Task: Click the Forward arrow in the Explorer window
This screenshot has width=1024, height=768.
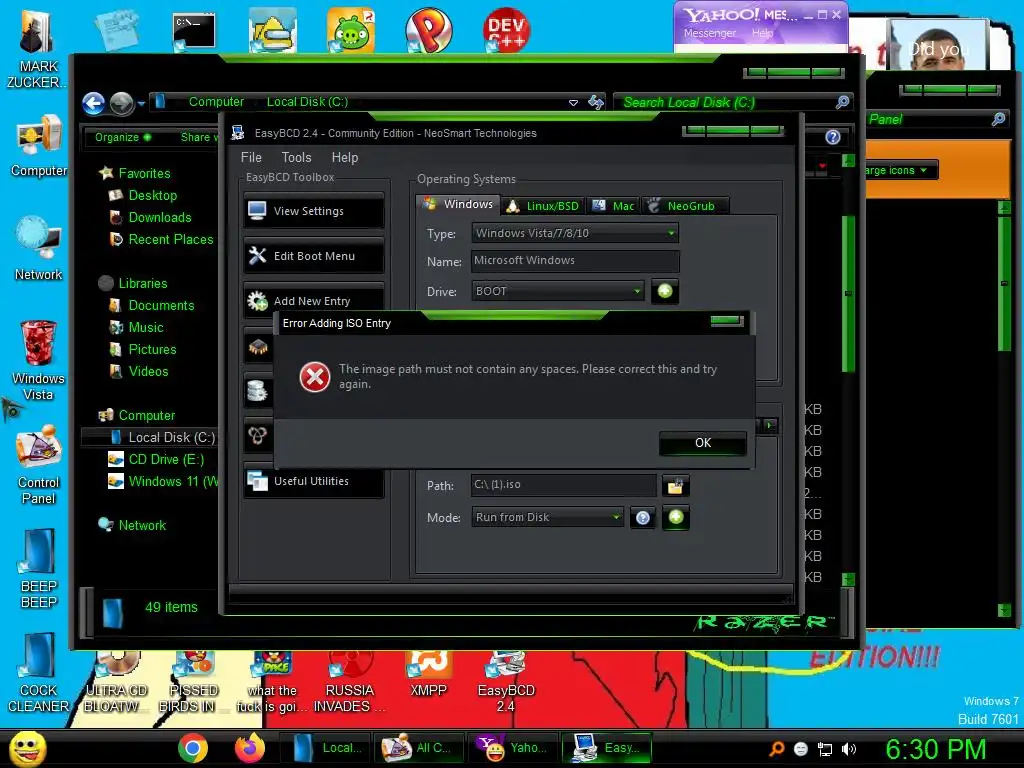Action: pyautogui.click(x=121, y=103)
